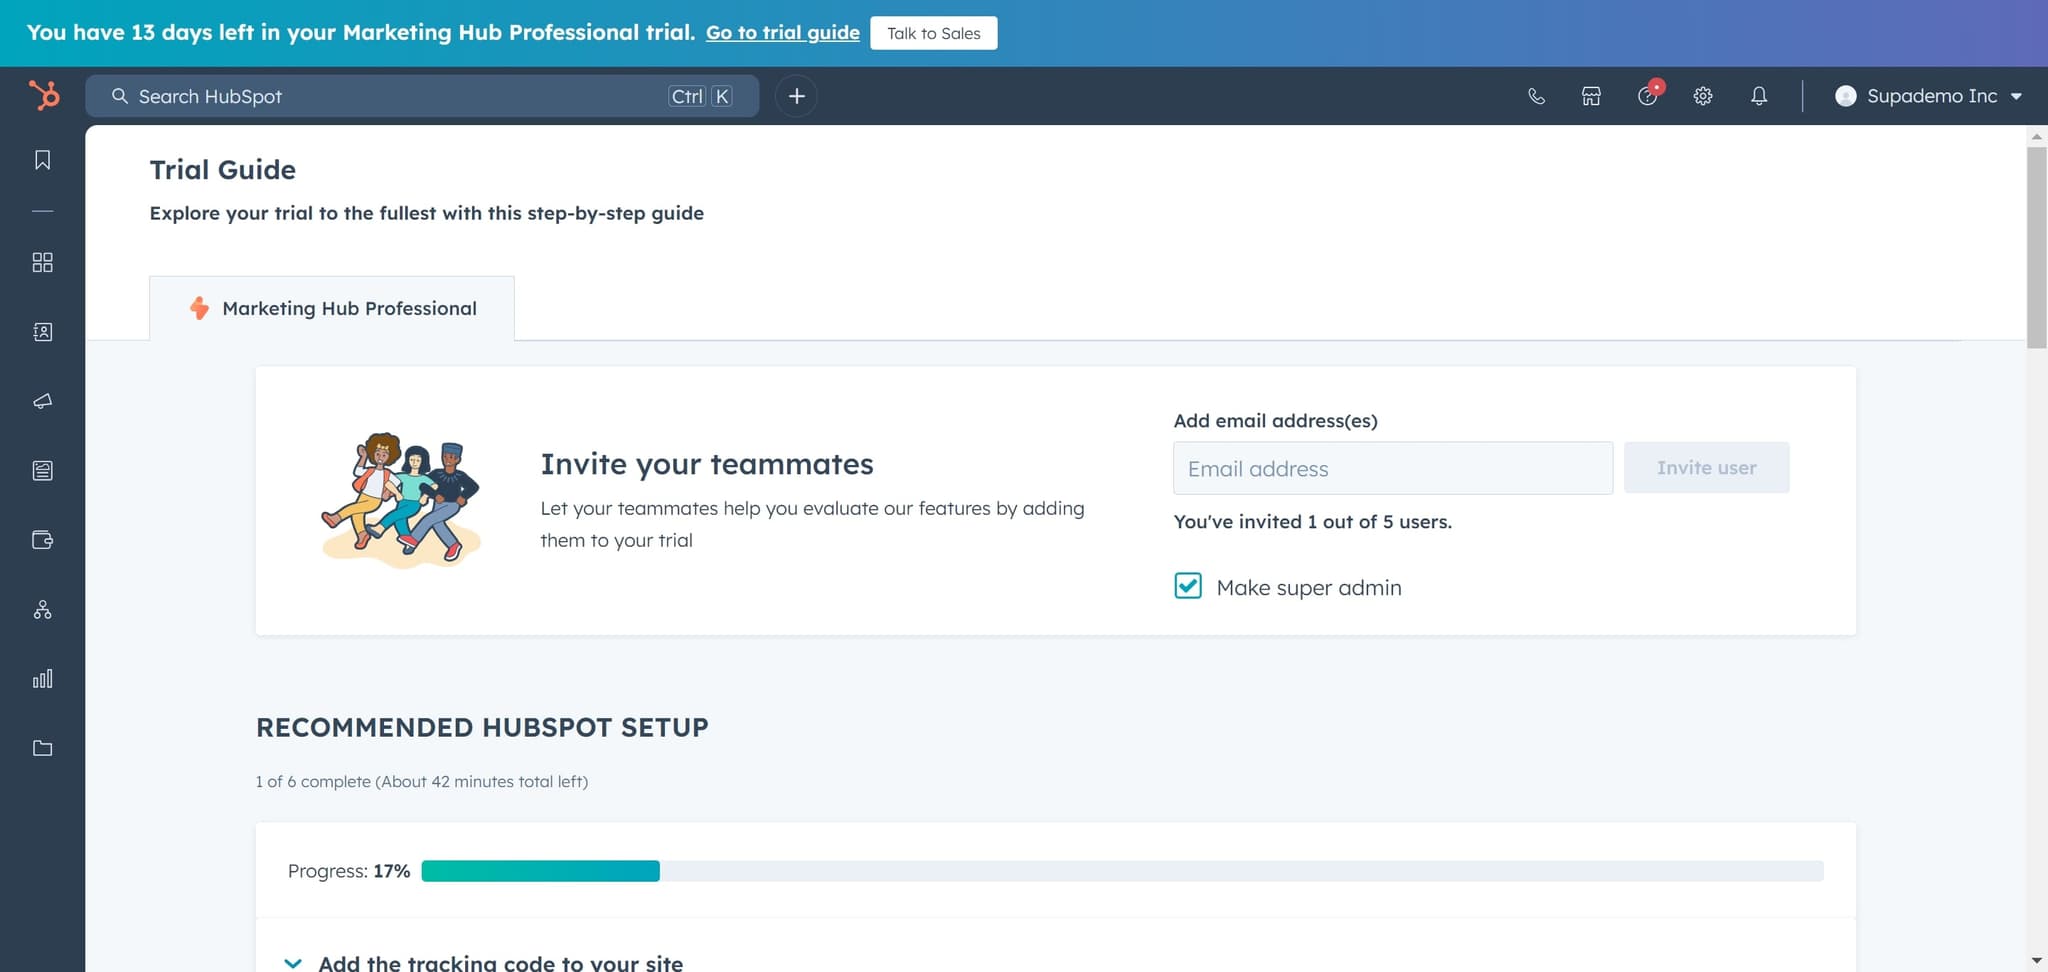Switch to the Marketing Hub Professional tab
Screen dimensions: 2048x972
(x=332, y=308)
